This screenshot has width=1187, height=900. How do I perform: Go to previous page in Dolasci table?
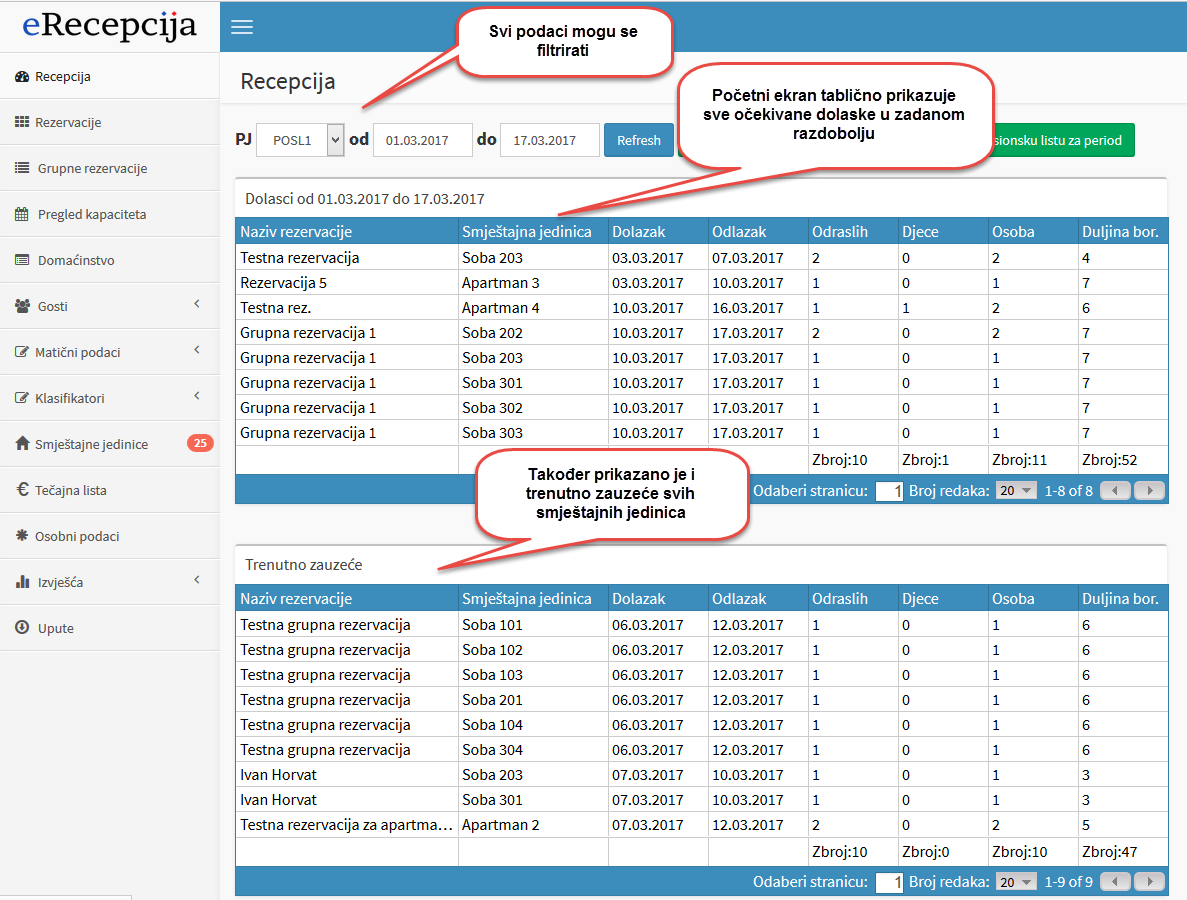click(1114, 490)
